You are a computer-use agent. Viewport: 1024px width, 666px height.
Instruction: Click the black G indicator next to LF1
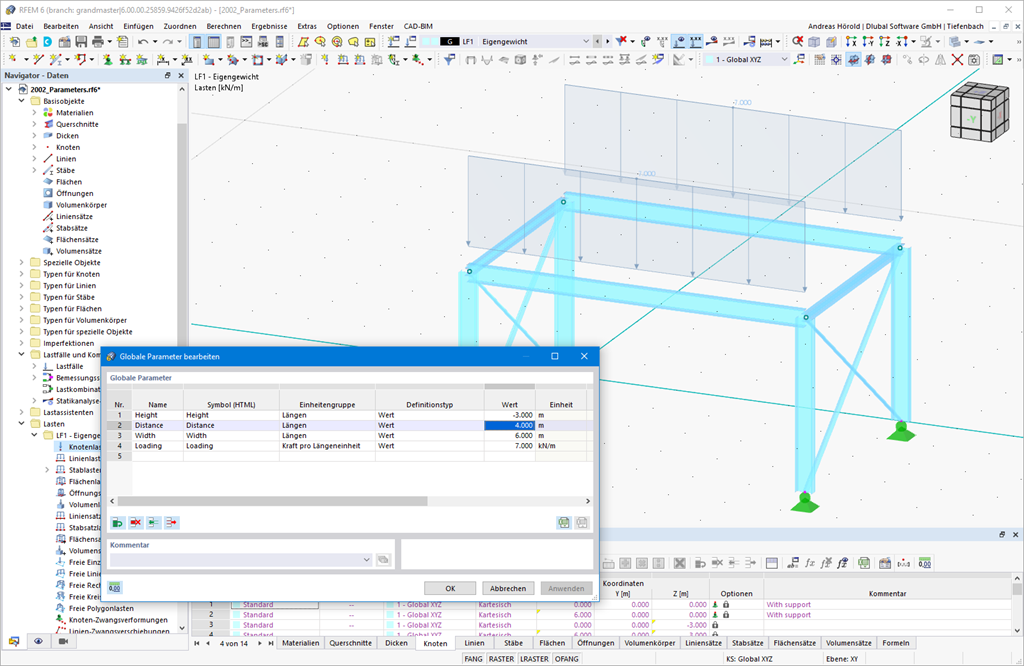tap(449, 41)
